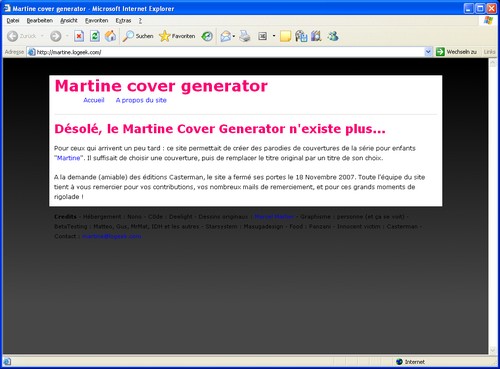
Task: Click the Forward arrow button
Action: 56,36
